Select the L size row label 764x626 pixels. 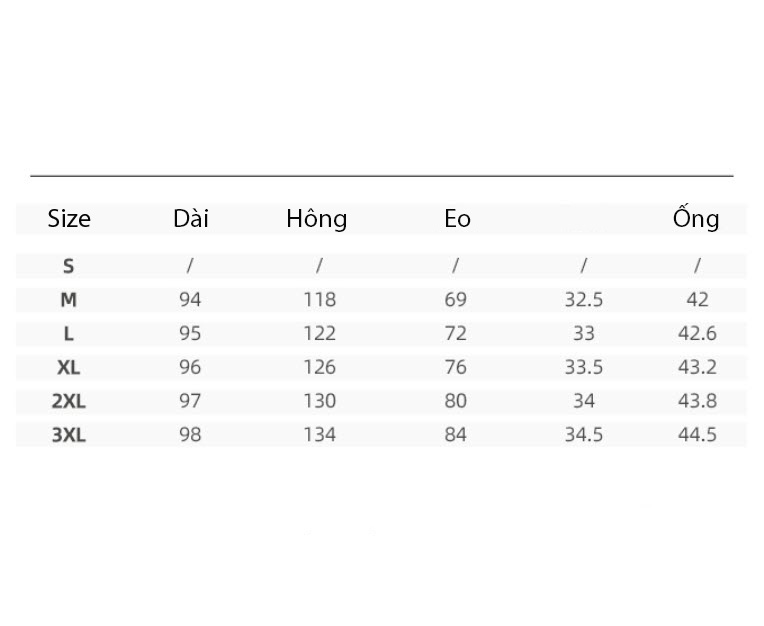(x=68, y=334)
